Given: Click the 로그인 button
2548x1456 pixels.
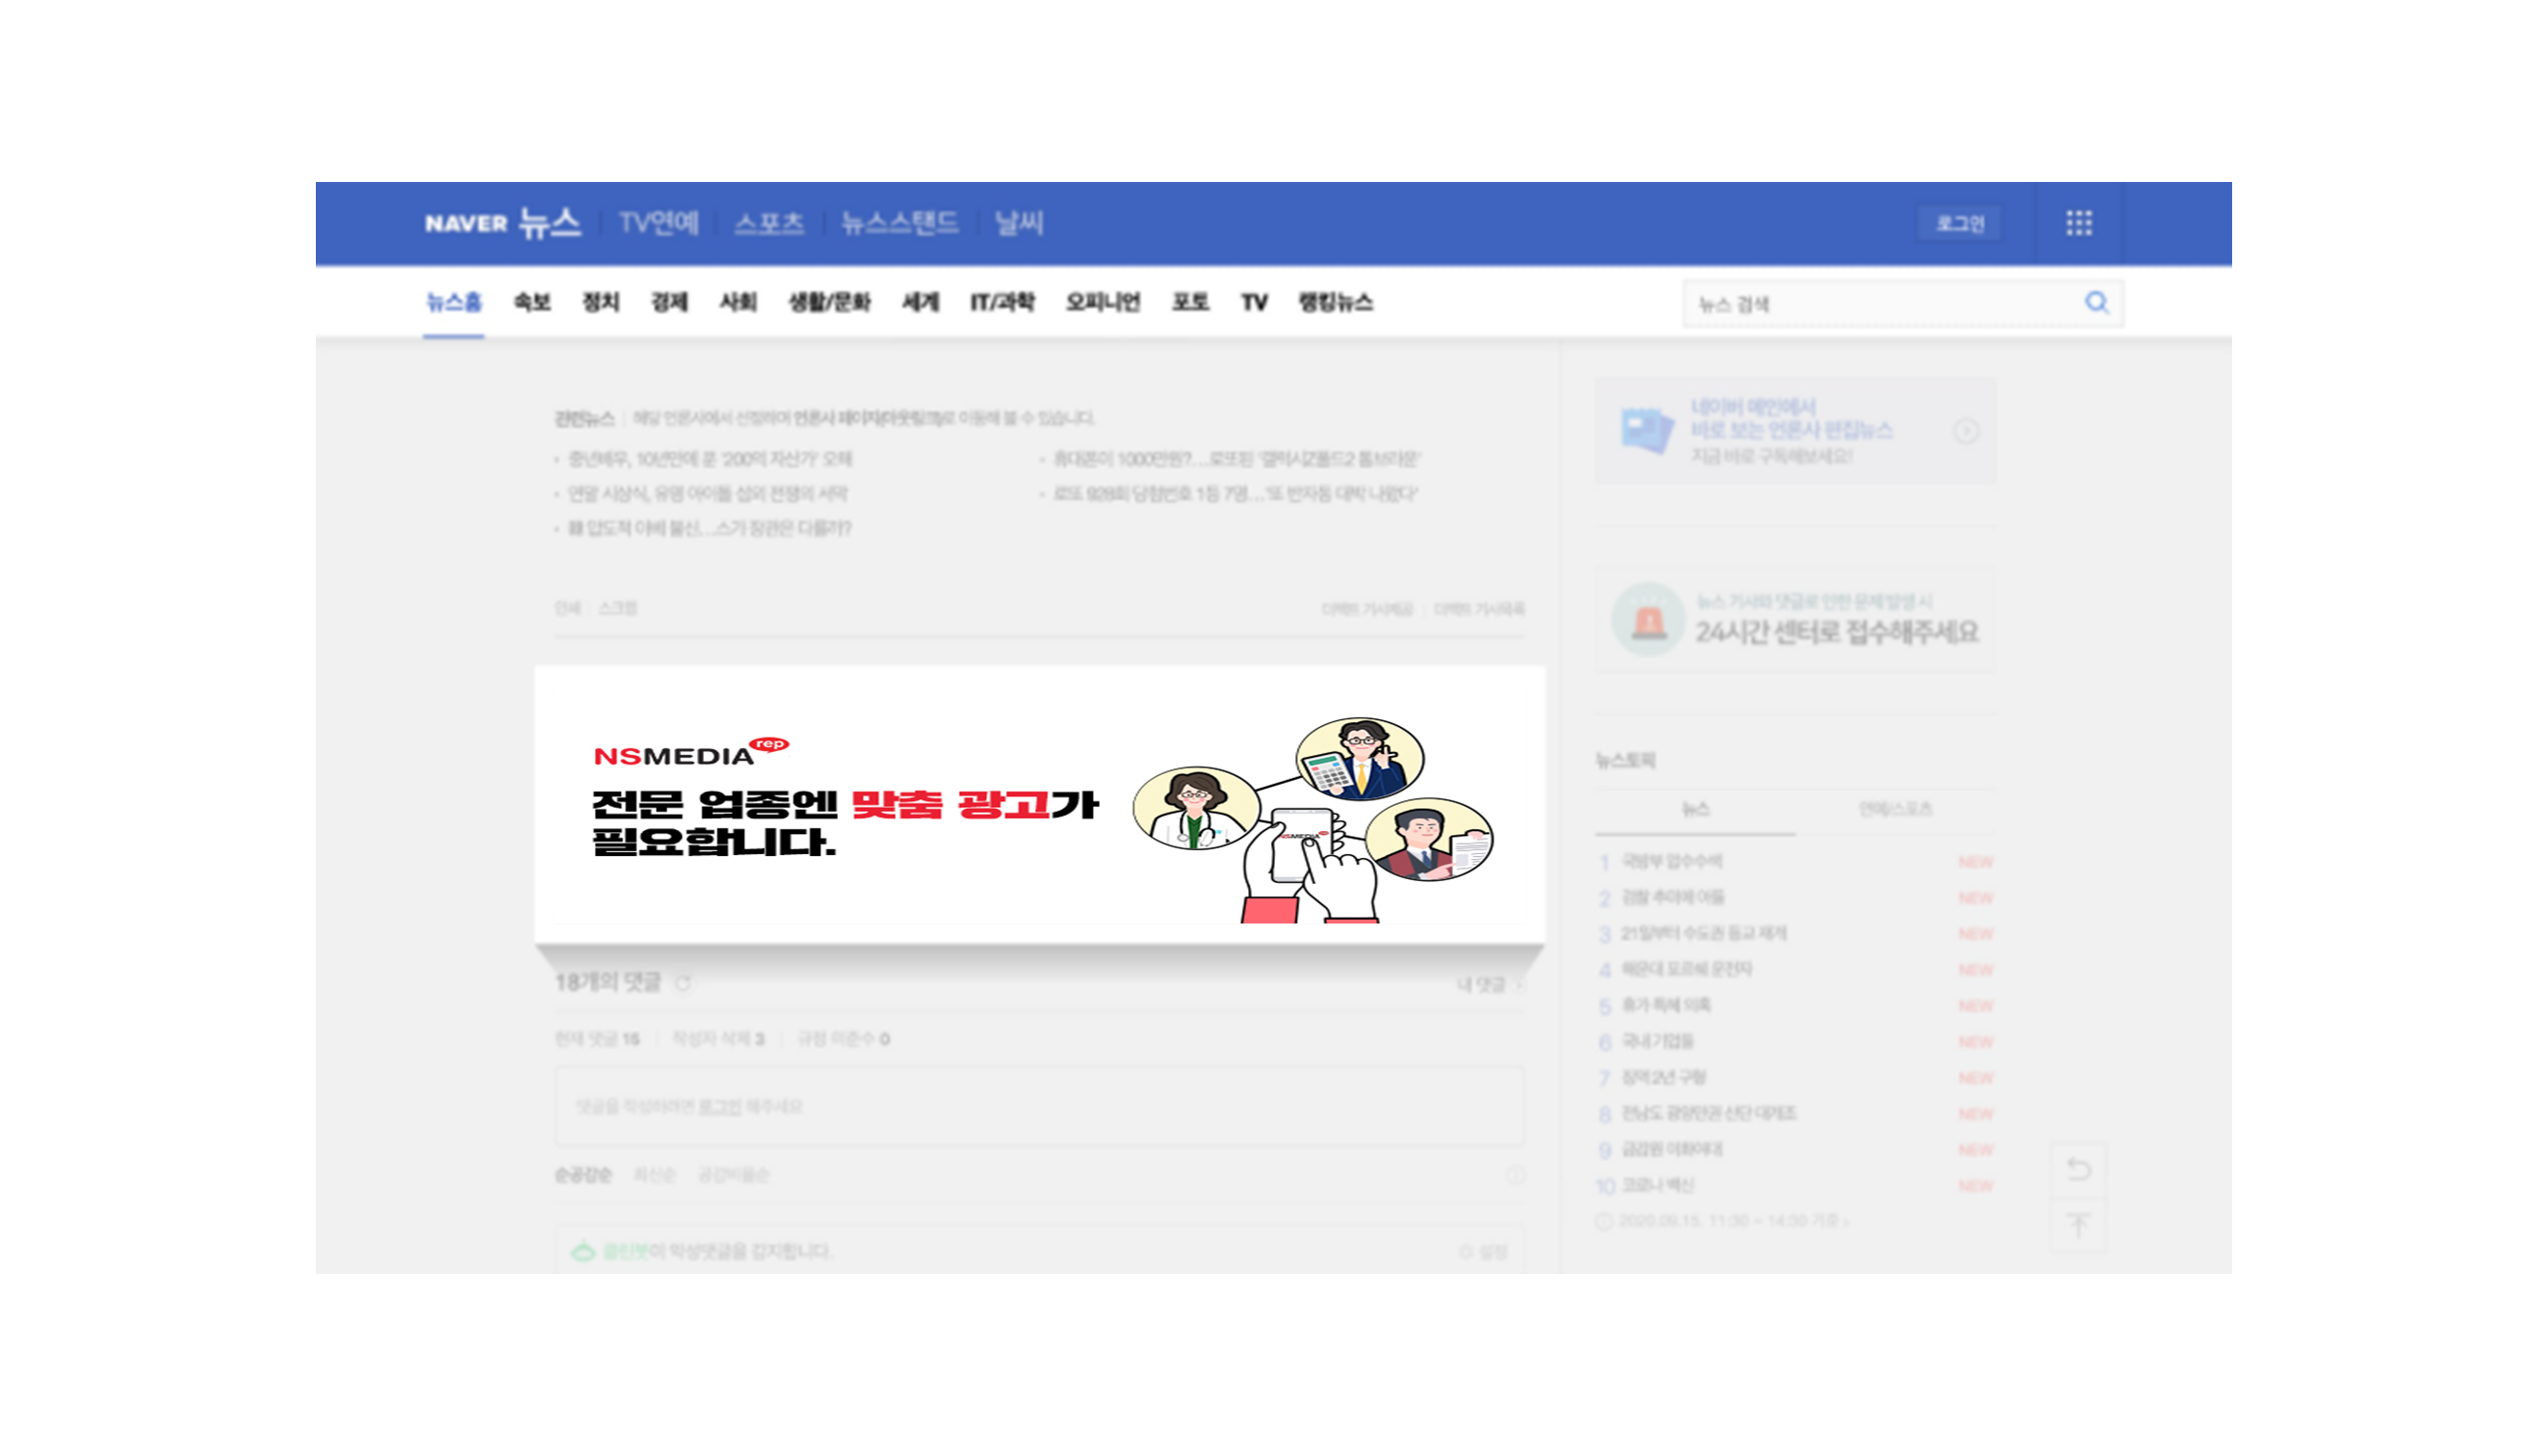Looking at the screenshot, I should (x=1959, y=223).
